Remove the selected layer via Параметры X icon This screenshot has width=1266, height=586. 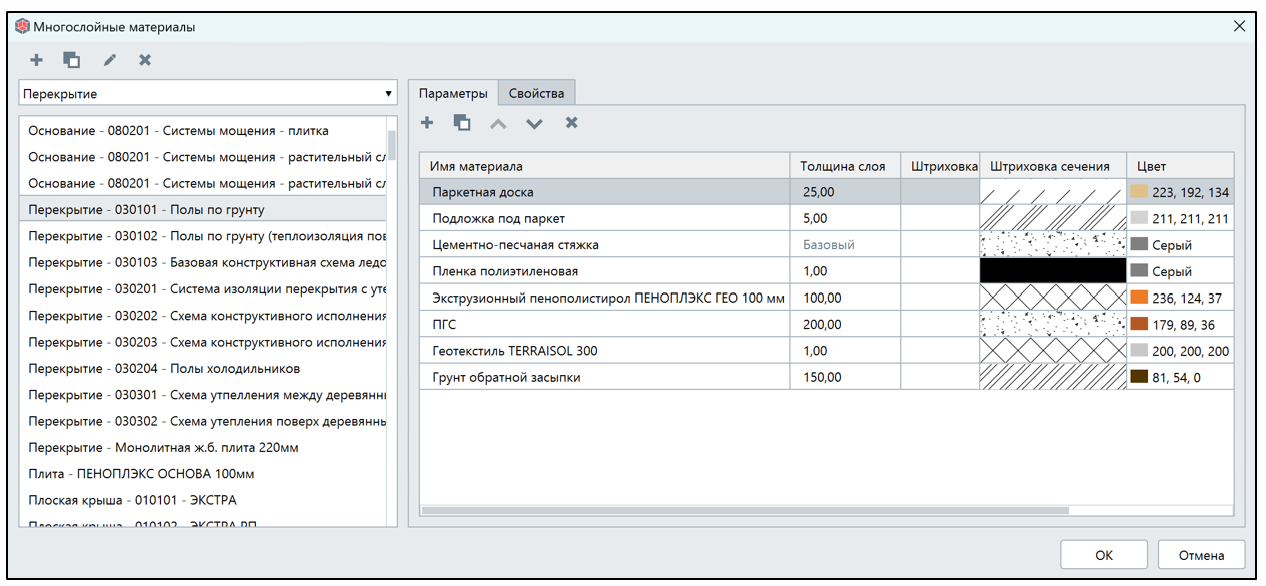tap(571, 123)
